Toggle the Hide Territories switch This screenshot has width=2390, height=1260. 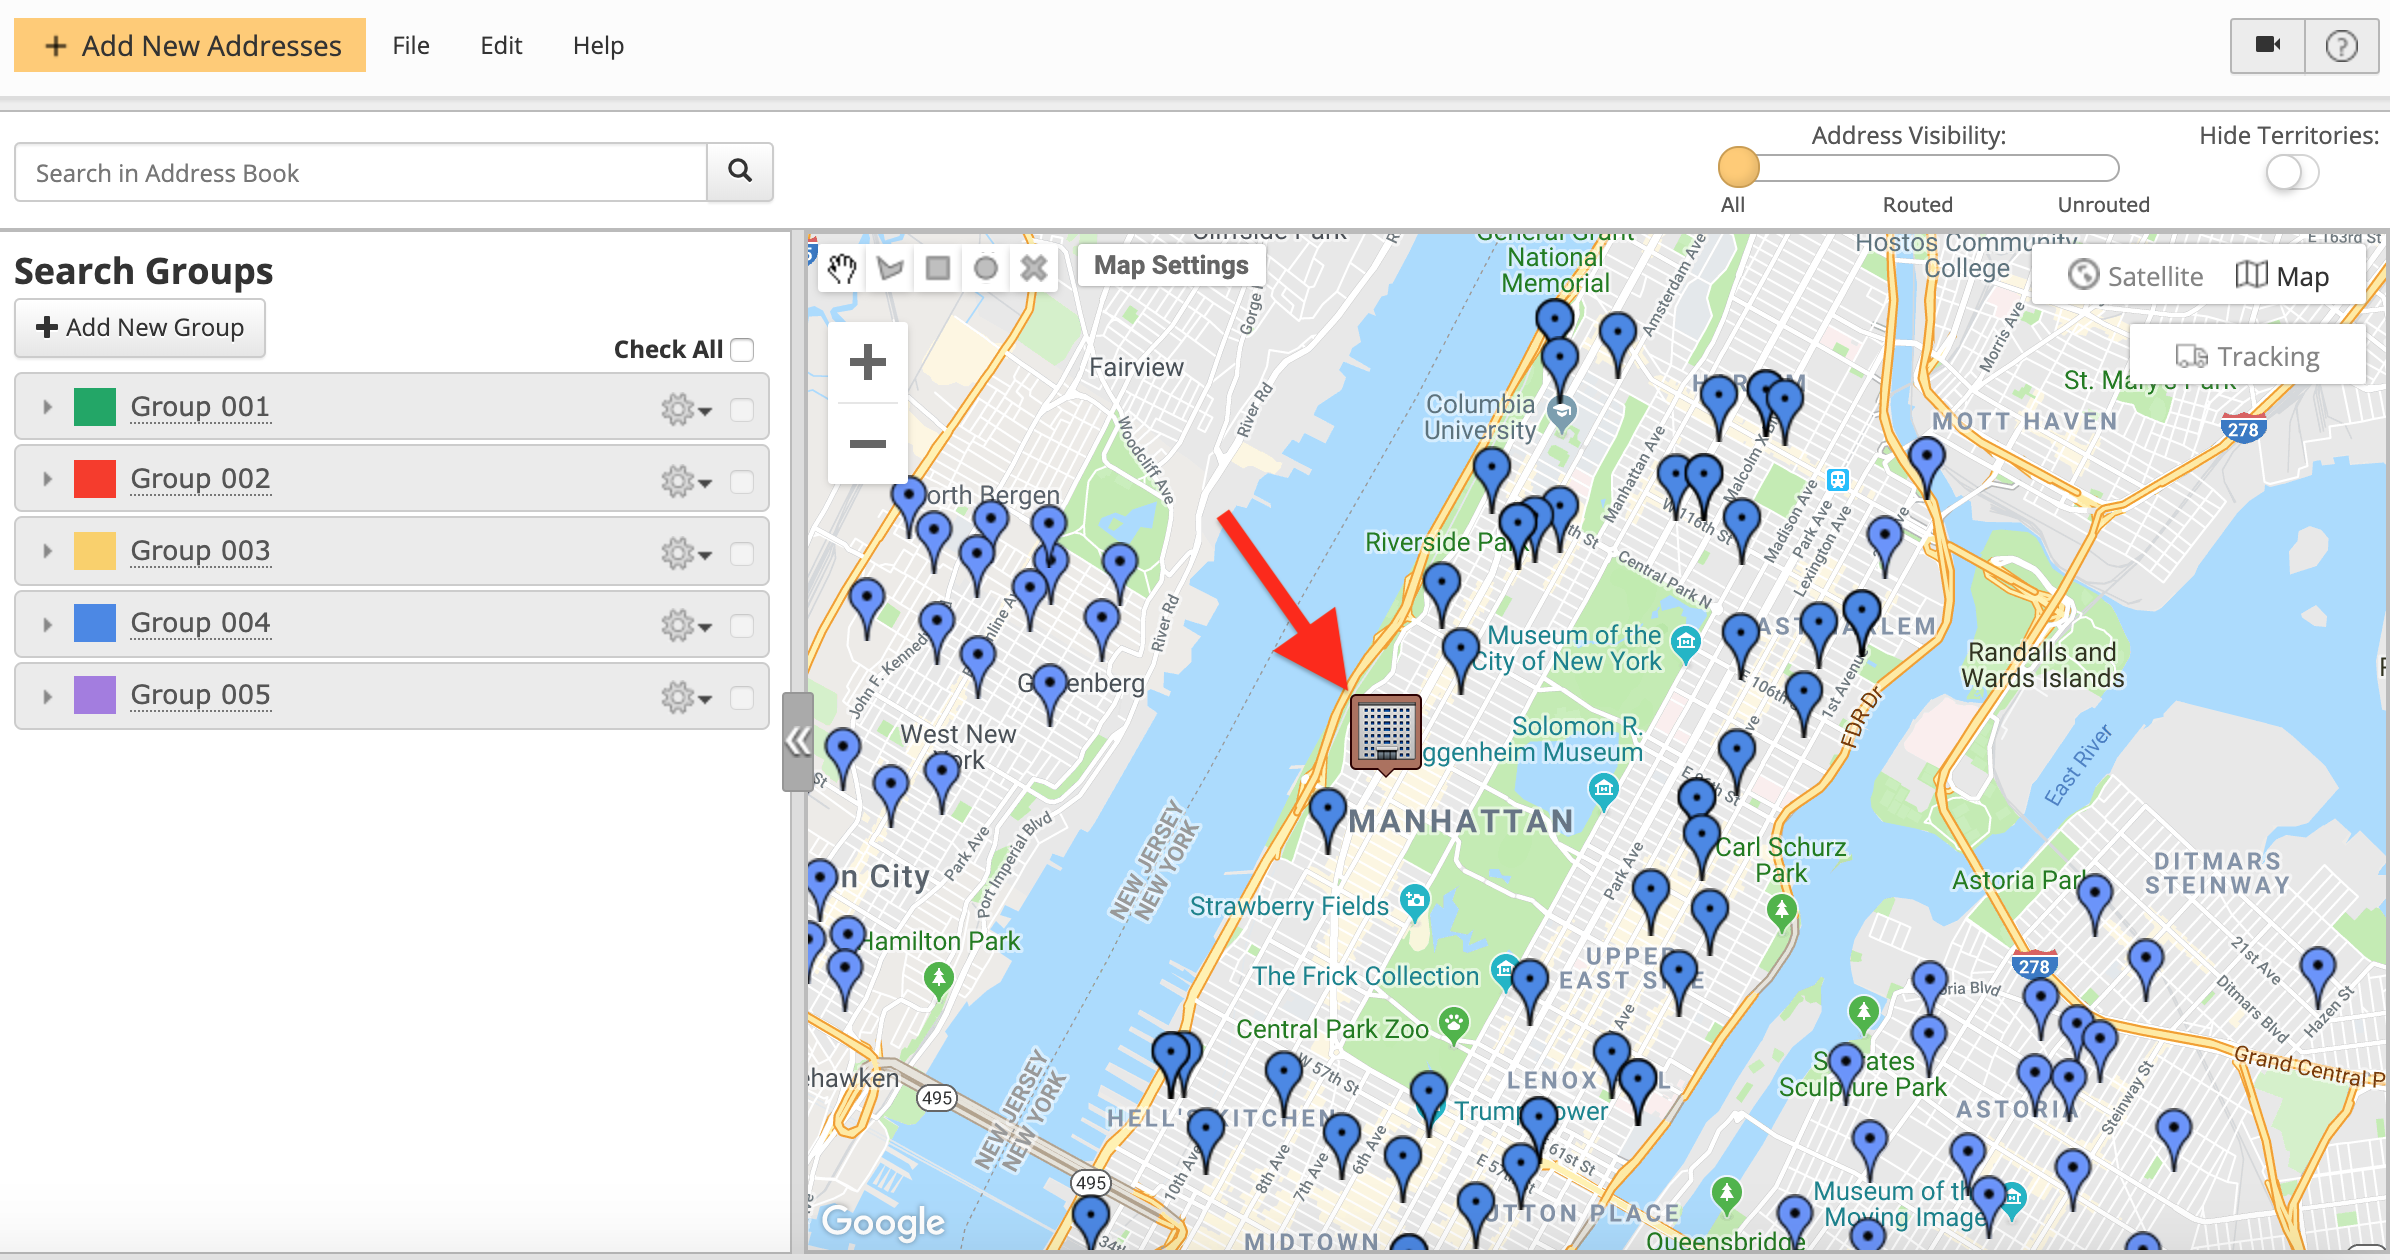tap(2292, 172)
